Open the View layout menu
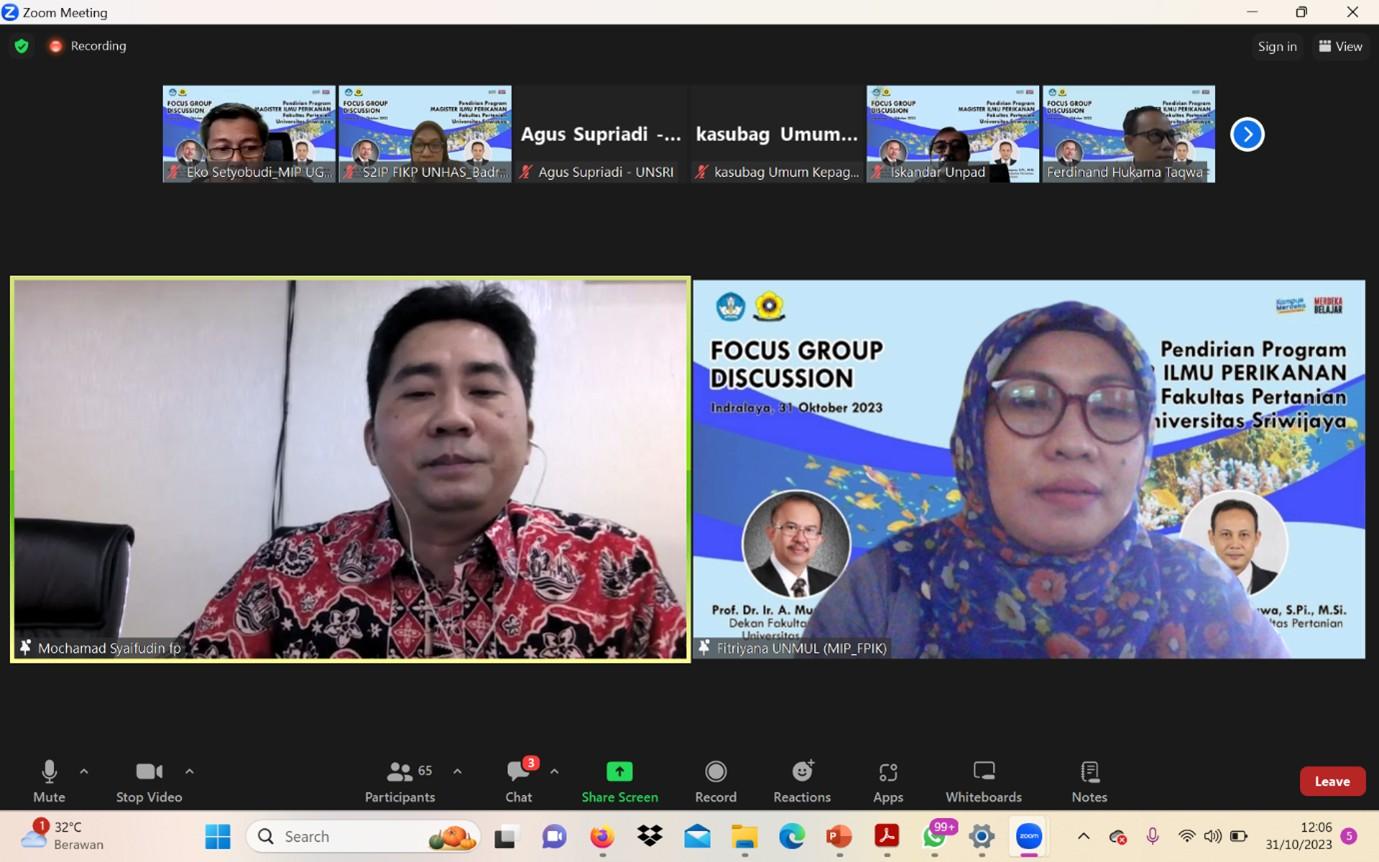Viewport: 1379px width, 862px height. click(x=1340, y=46)
